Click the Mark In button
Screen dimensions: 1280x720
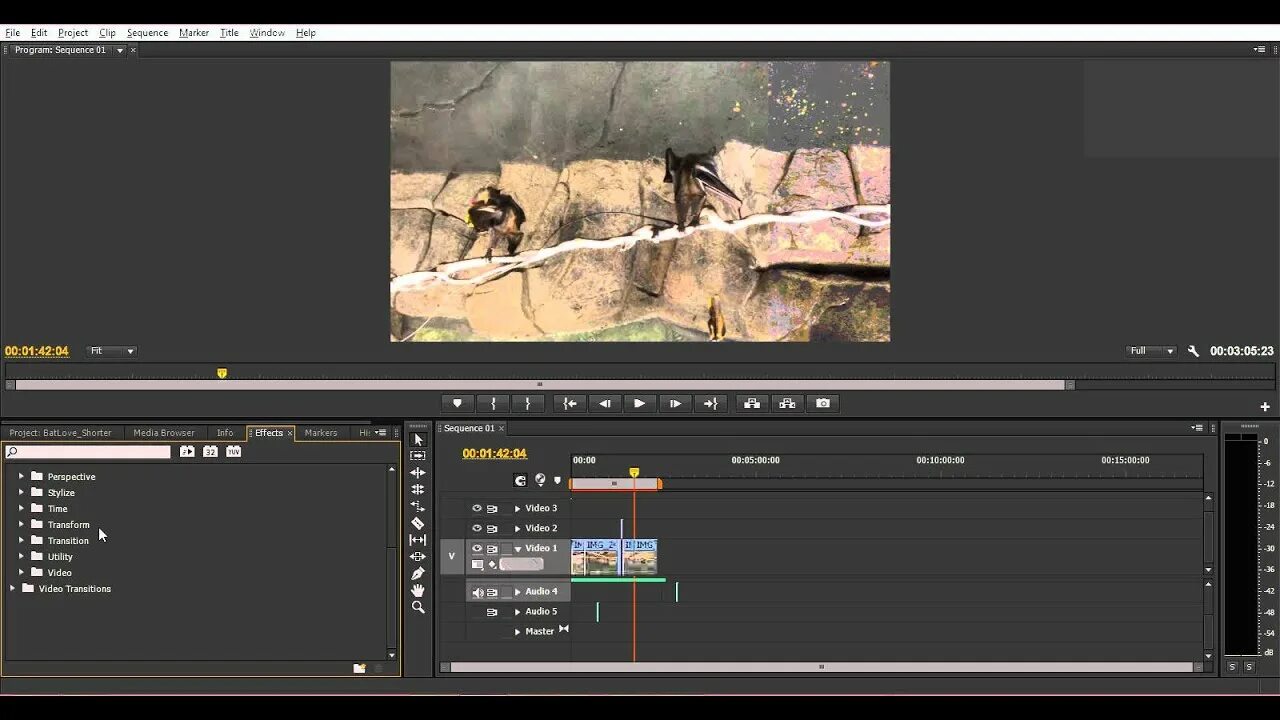pos(492,403)
